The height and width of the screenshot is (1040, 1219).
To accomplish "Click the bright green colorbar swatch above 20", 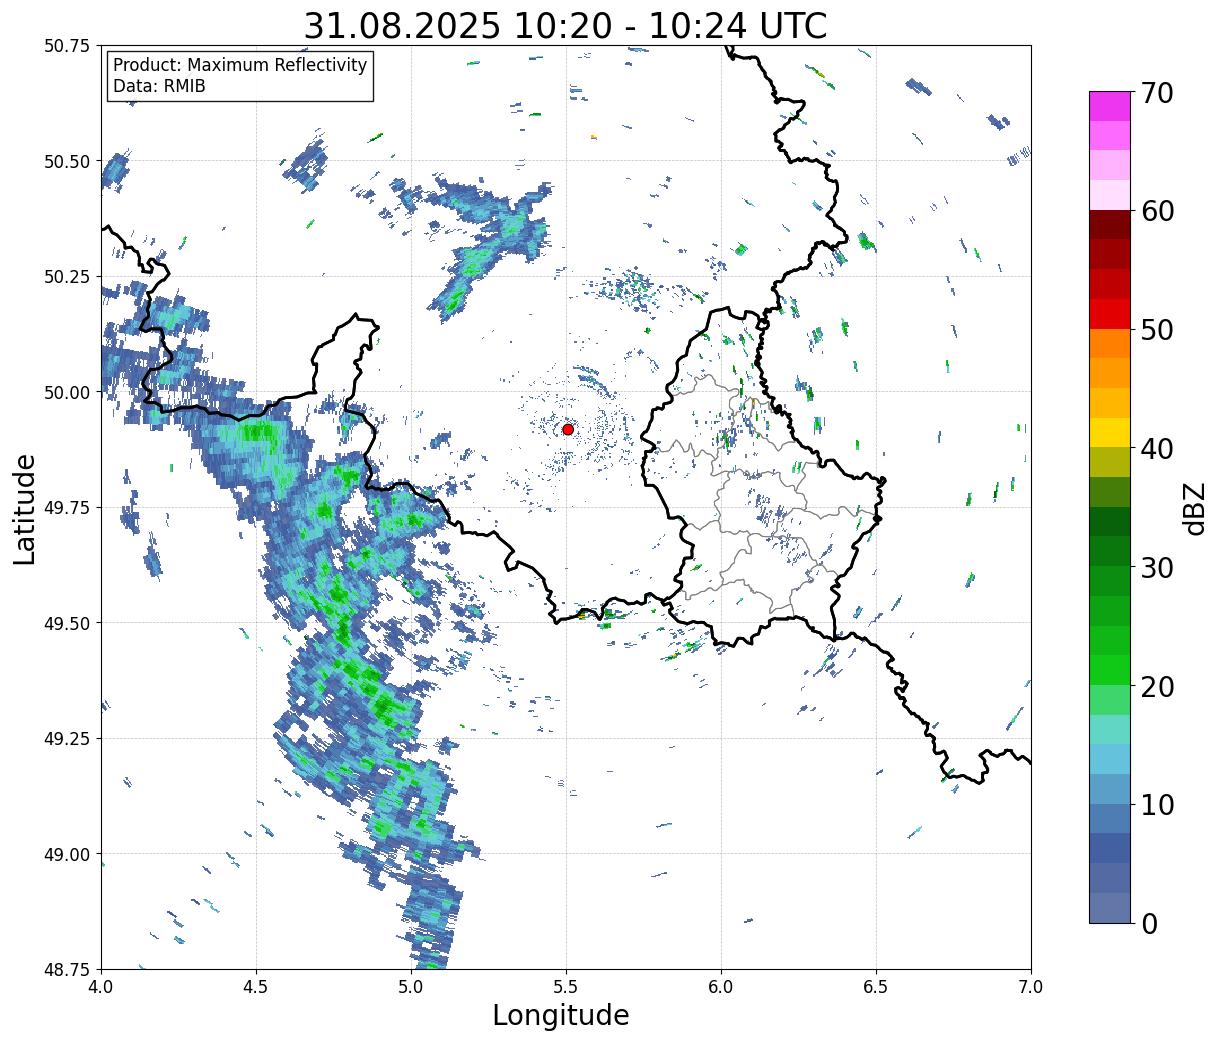I will click(1110, 670).
